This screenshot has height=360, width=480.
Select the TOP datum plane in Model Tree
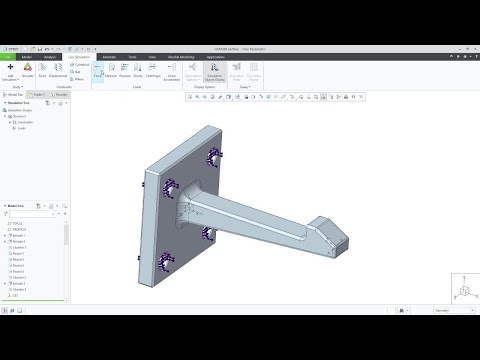tap(15, 224)
